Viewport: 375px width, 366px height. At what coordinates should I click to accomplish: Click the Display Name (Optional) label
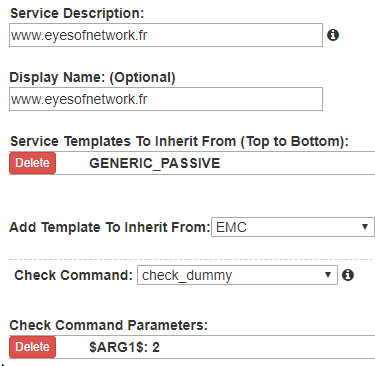(x=92, y=77)
